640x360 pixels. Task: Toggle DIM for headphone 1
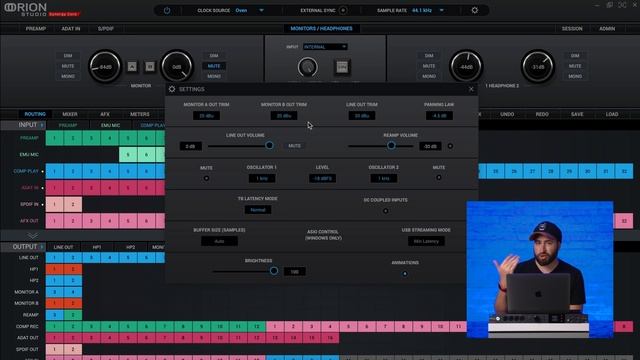tap(429, 56)
